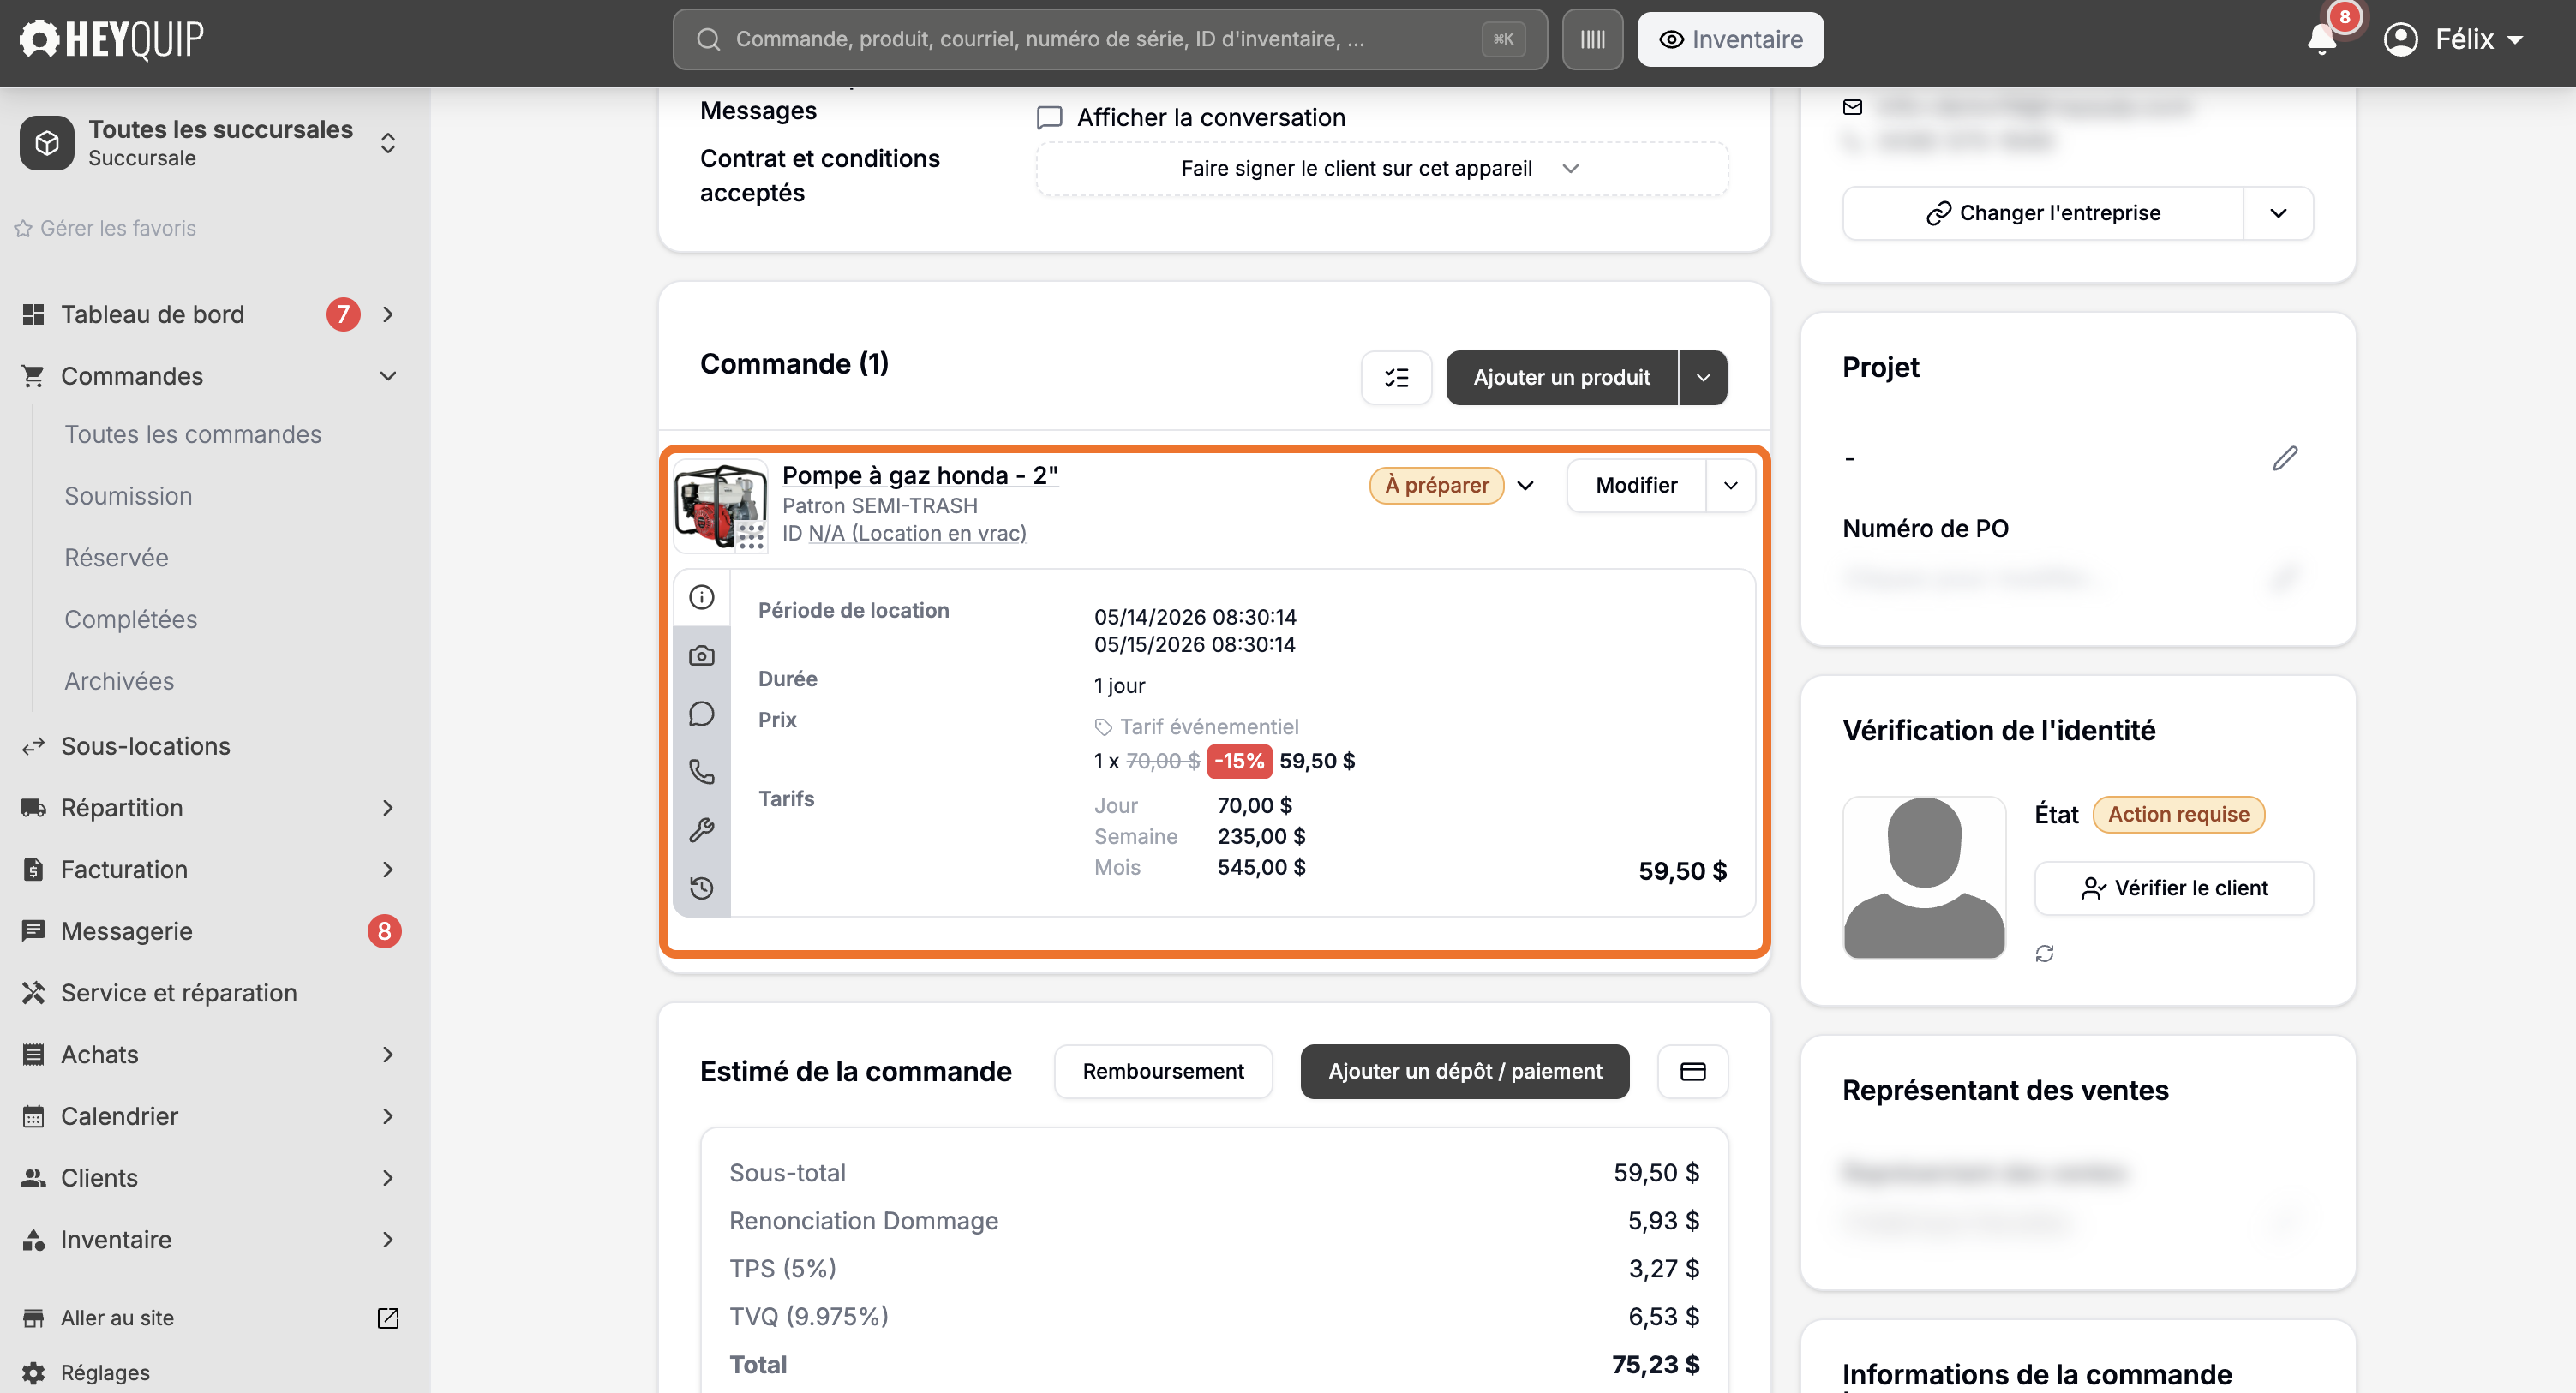
Task: Click the Gérer les favoris link
Action: point(118,229)
